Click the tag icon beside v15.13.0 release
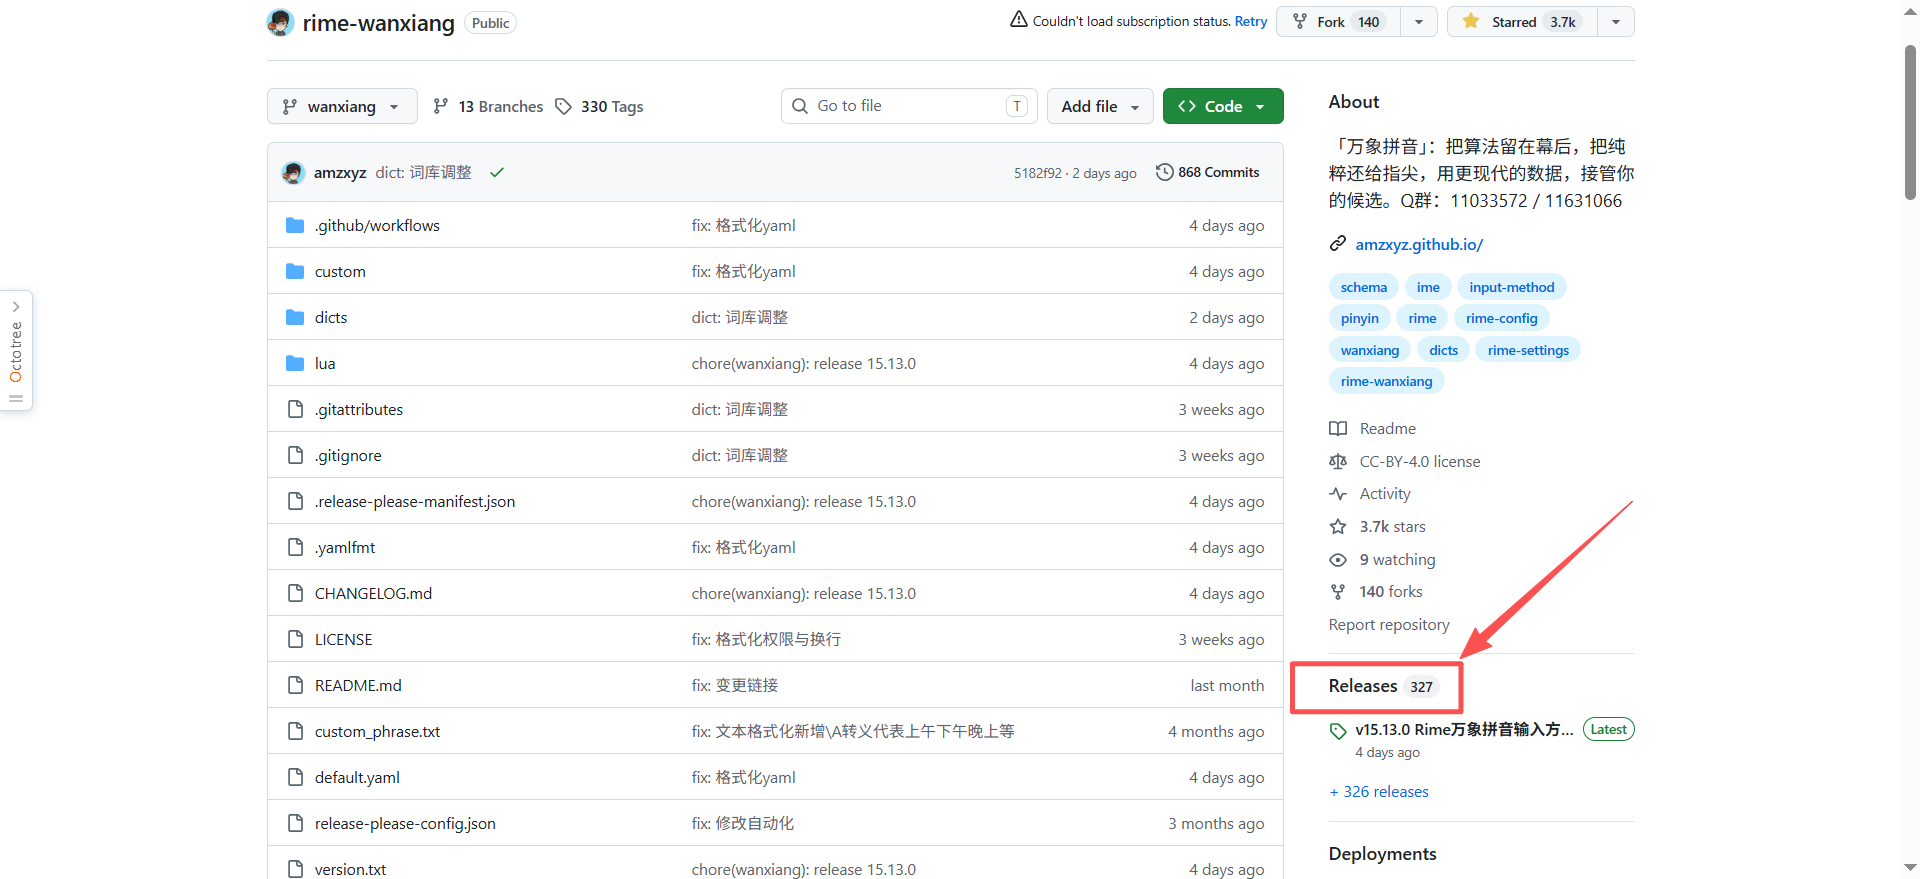 (x=1338, y=731)
